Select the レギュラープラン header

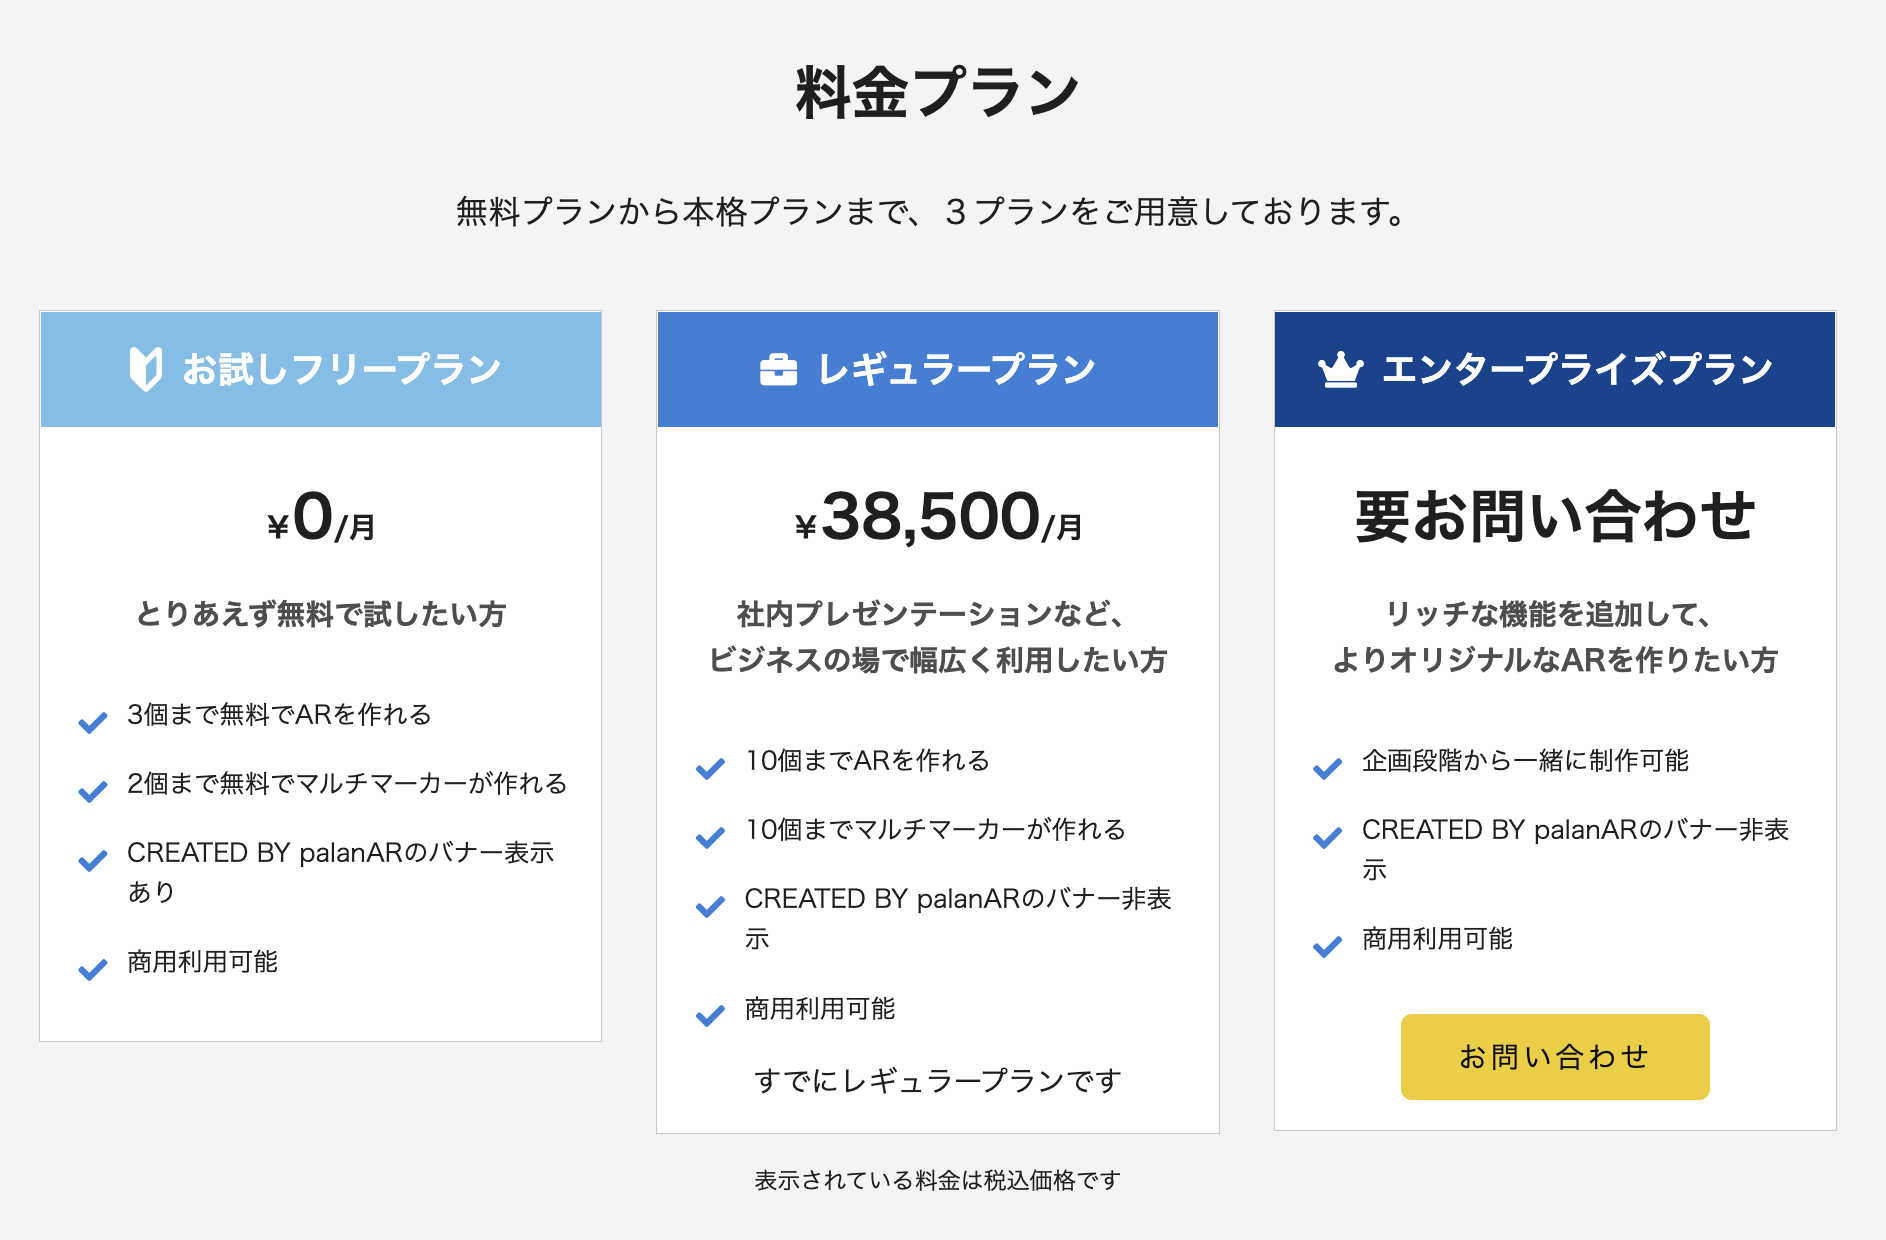pyautogui.click(x=938, y=369)
